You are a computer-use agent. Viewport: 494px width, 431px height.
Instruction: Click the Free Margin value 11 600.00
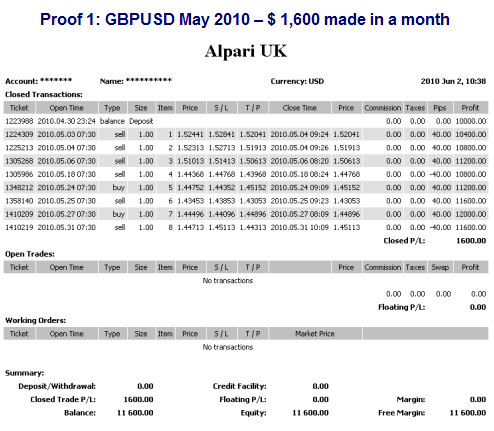pos(468,413)
